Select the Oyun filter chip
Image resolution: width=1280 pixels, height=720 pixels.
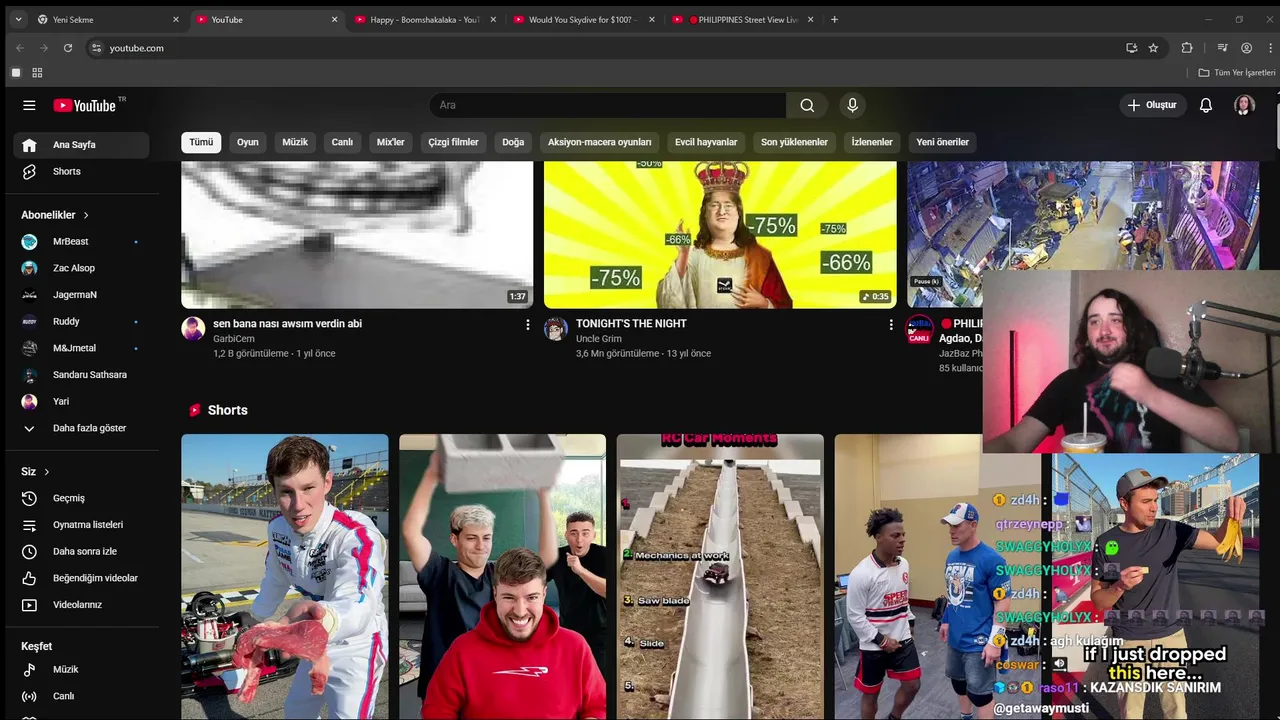pos(247,142)
